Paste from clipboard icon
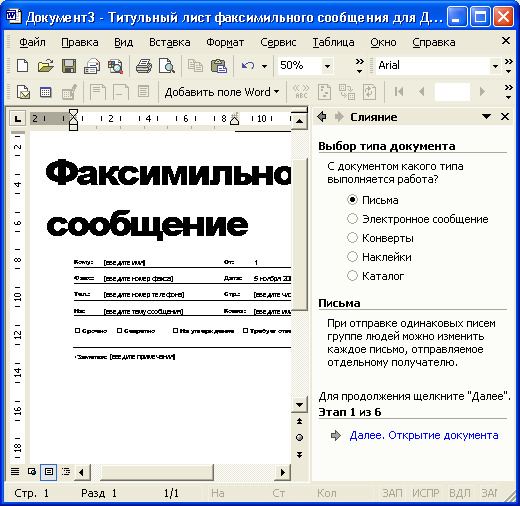This screenshot has width=520, height=506. coord(219,66)
